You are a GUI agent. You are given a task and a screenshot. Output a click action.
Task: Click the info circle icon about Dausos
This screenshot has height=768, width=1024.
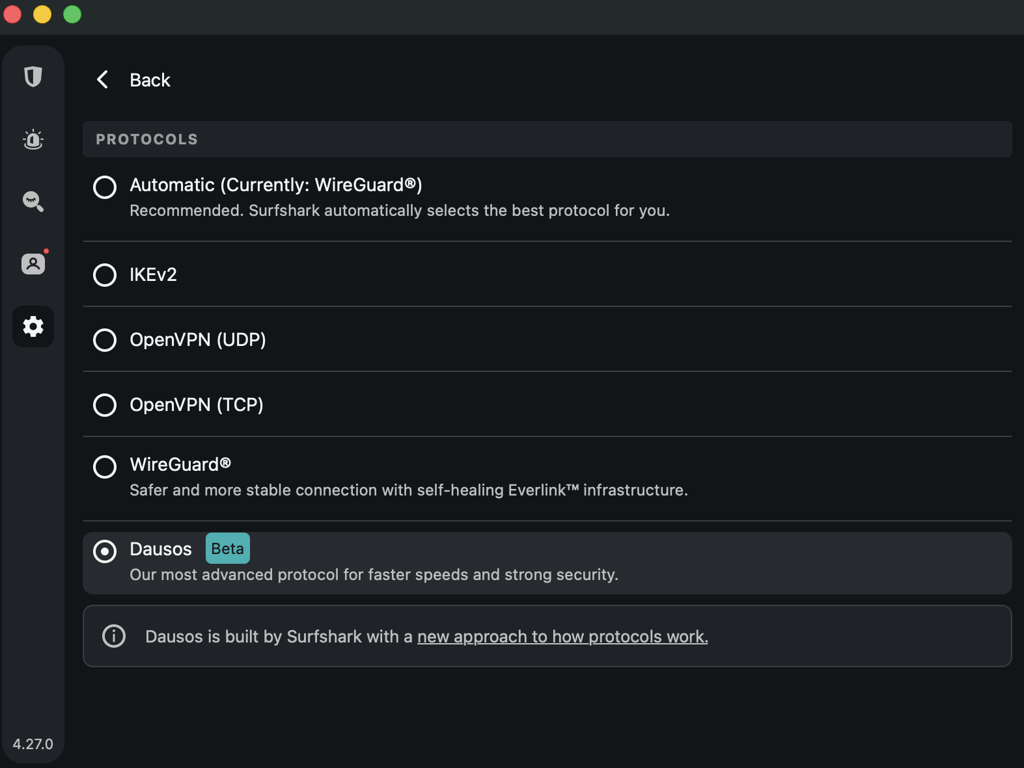[114, 636]
